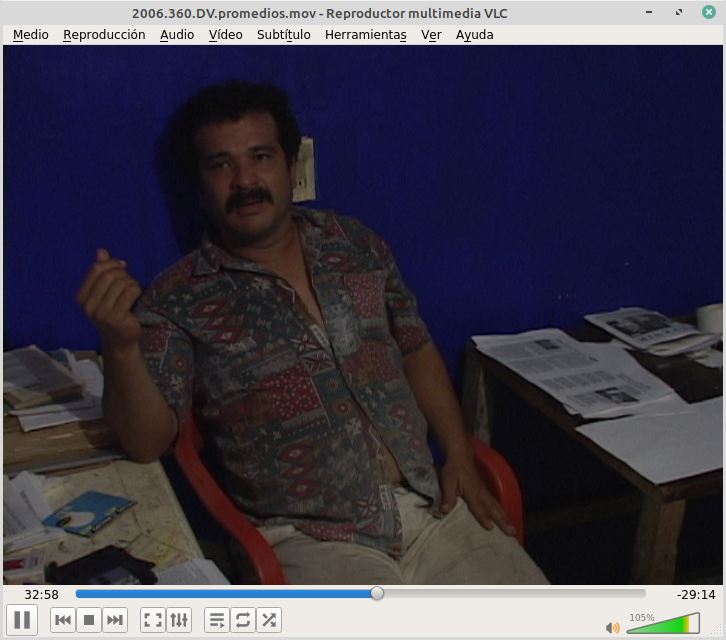Screen dimensions: 726x640
Task: Open the Audio menu
Action: click(177, 35)
